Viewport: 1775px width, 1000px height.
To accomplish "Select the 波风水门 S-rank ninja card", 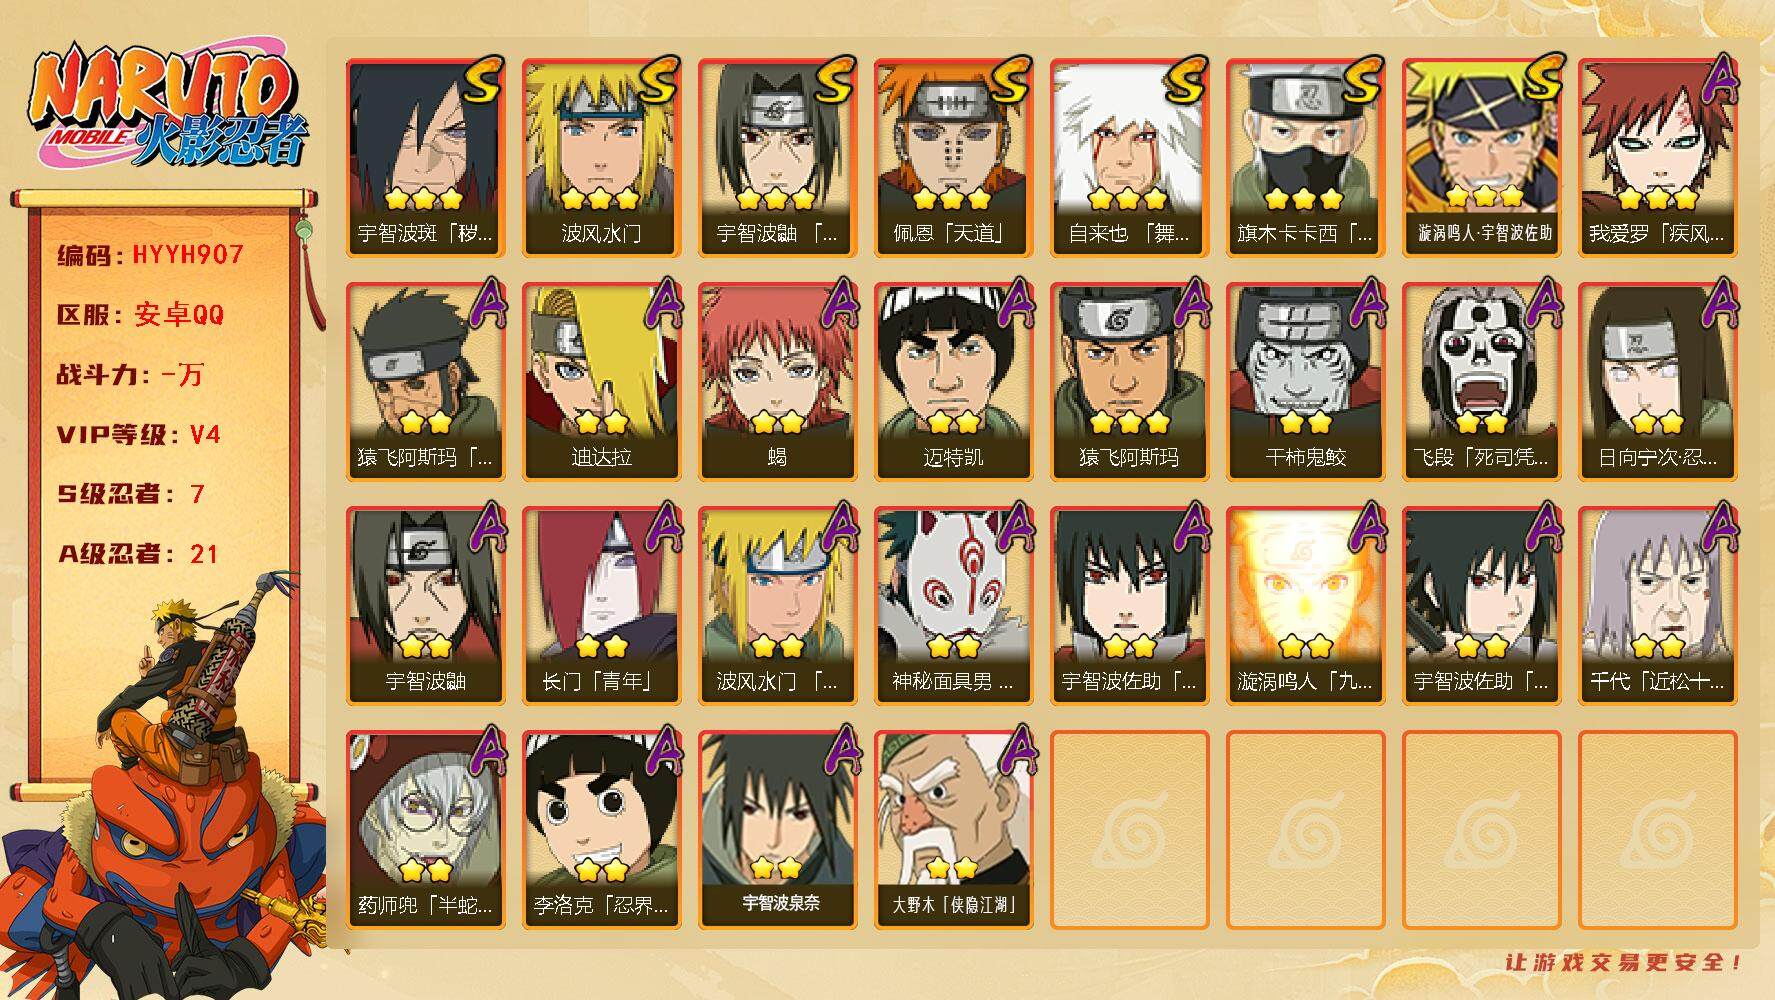I will (x=601, y=158).
